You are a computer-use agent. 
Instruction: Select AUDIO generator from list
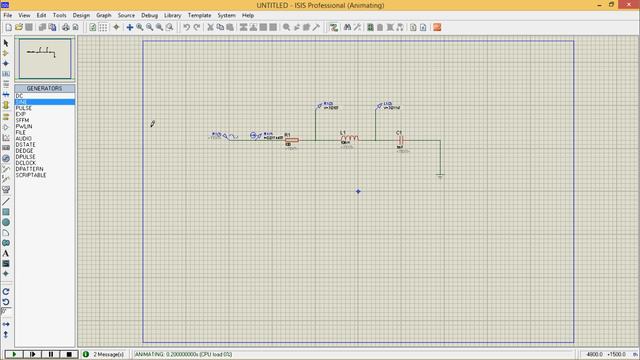(x=45, y=138)
